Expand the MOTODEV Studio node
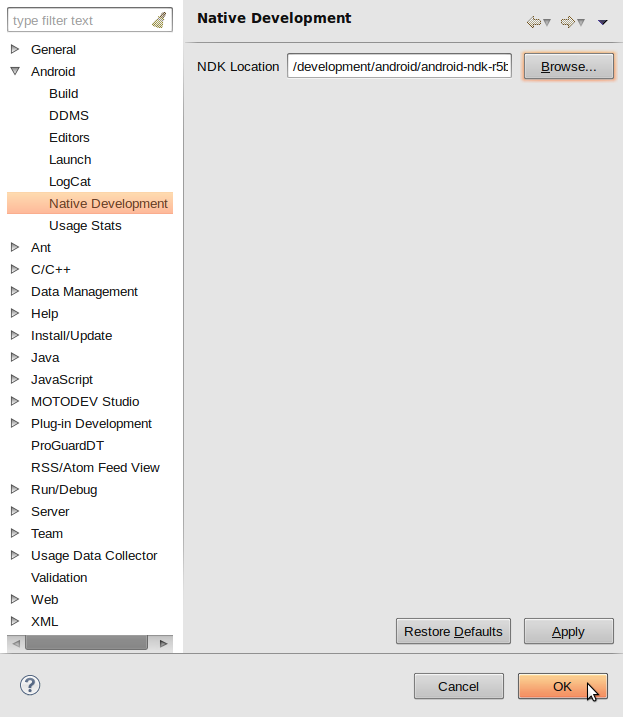Screen dimensions: 623x717 15,401
